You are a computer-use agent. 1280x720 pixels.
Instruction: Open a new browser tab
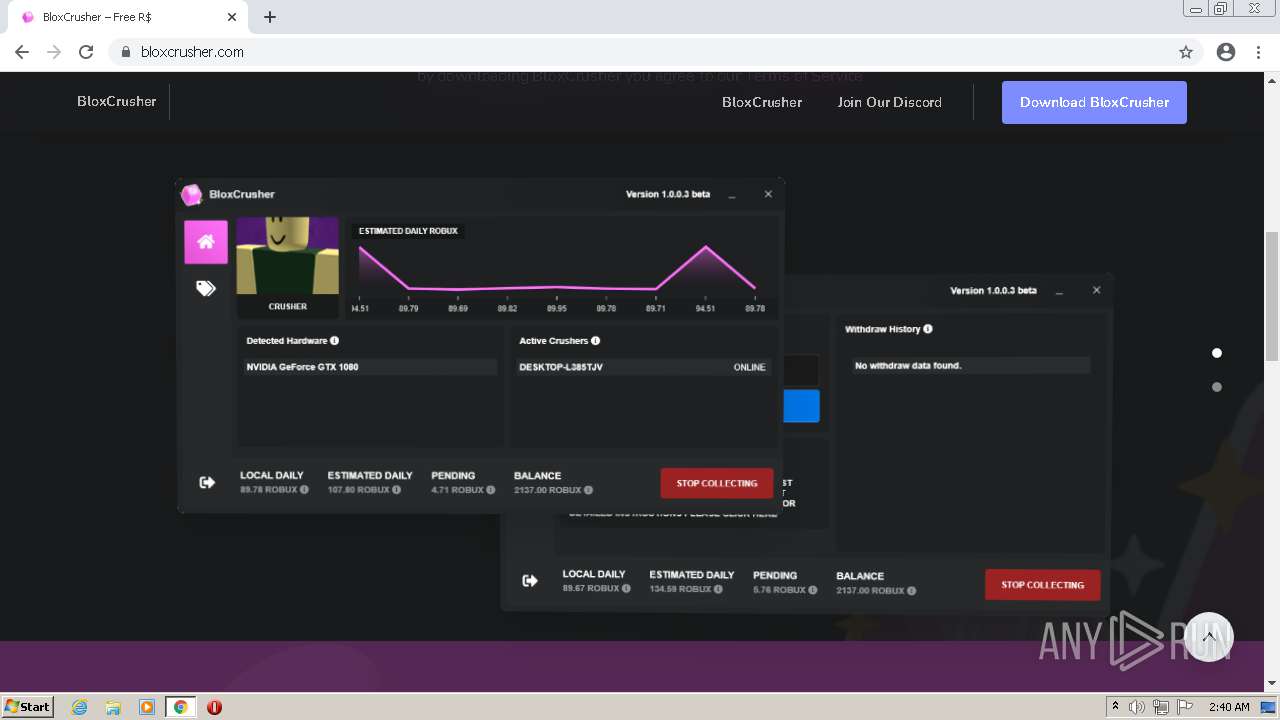tap(270, 17)
